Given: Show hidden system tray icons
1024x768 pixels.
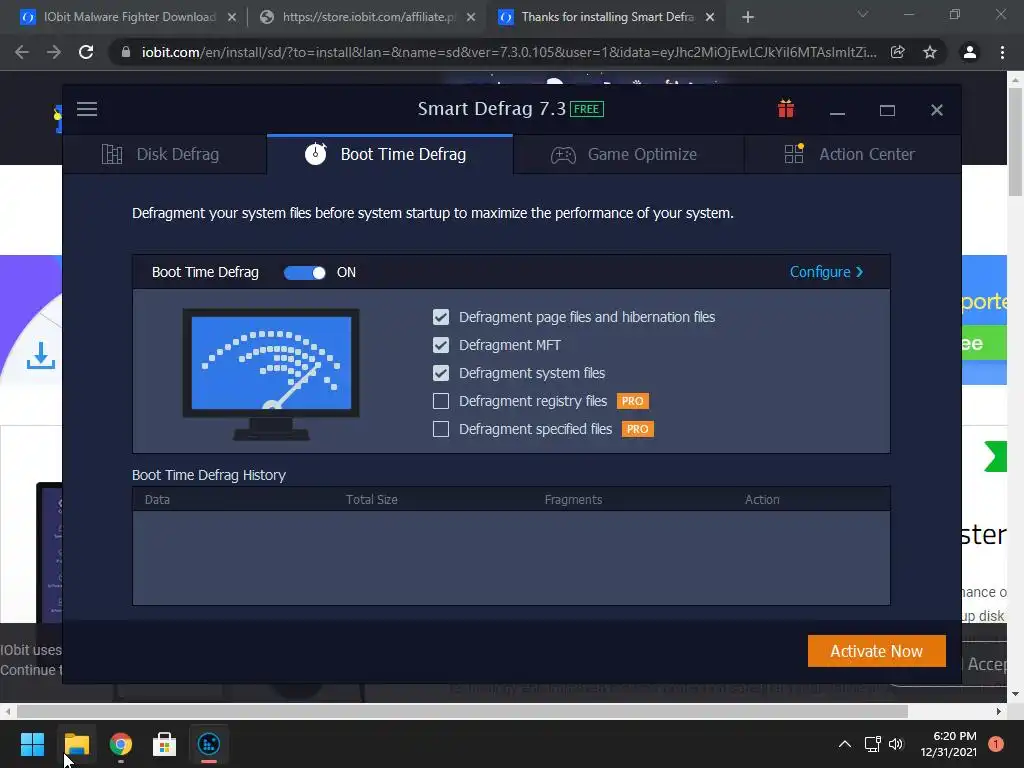Looking at the screenshot, I should click(844, 744).
